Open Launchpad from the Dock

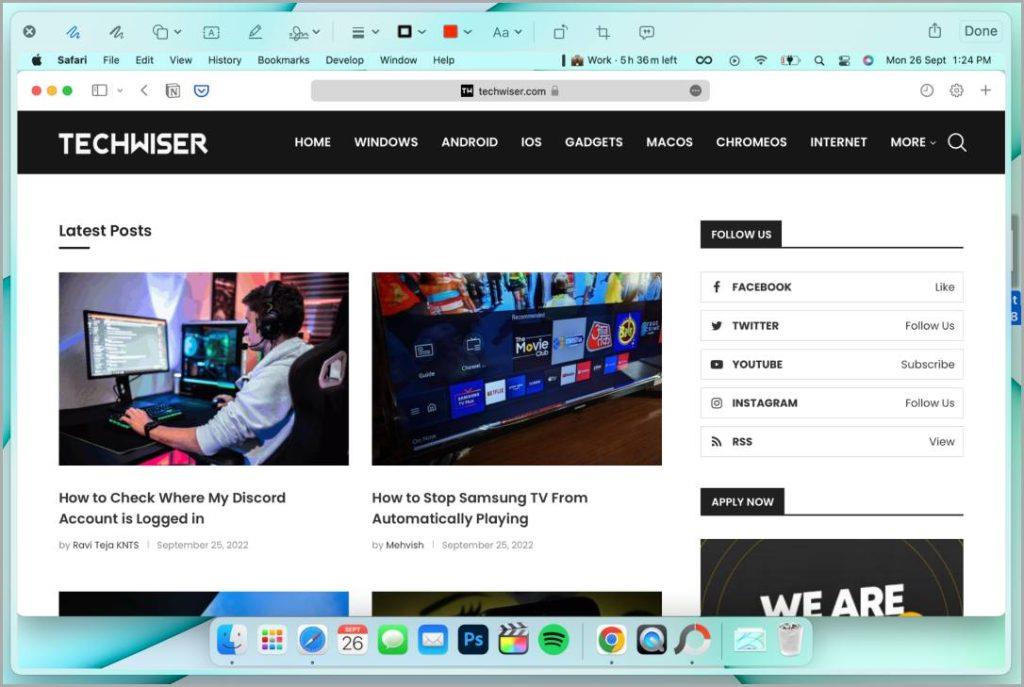tap(272, 640)
